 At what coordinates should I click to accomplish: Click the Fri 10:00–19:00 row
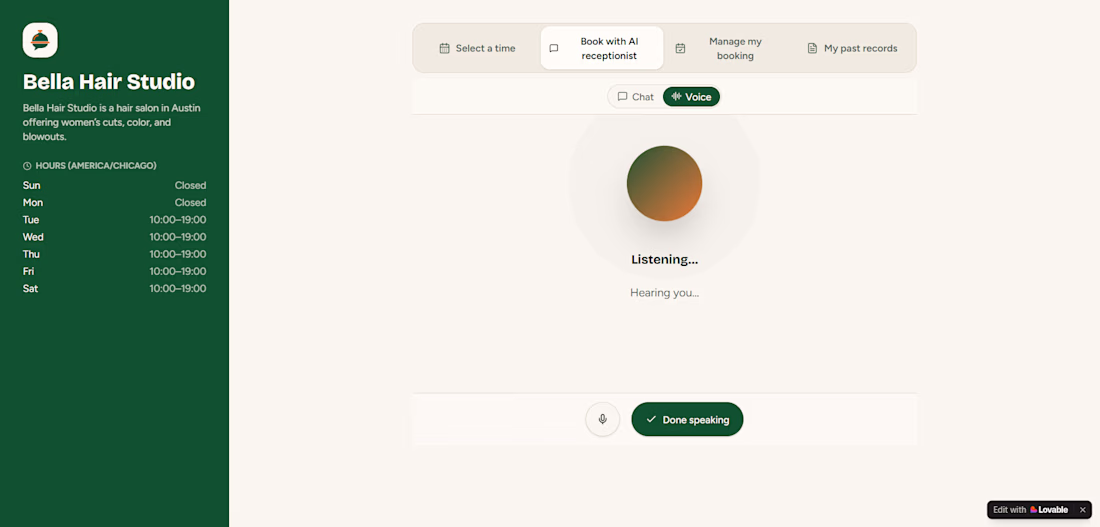(x=114, y=272)
